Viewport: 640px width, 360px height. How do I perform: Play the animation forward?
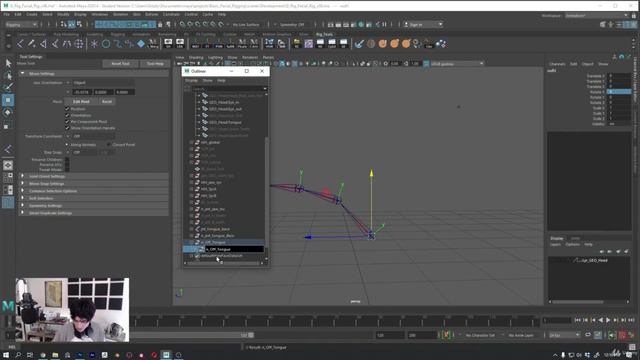click(x=608, y=320)
